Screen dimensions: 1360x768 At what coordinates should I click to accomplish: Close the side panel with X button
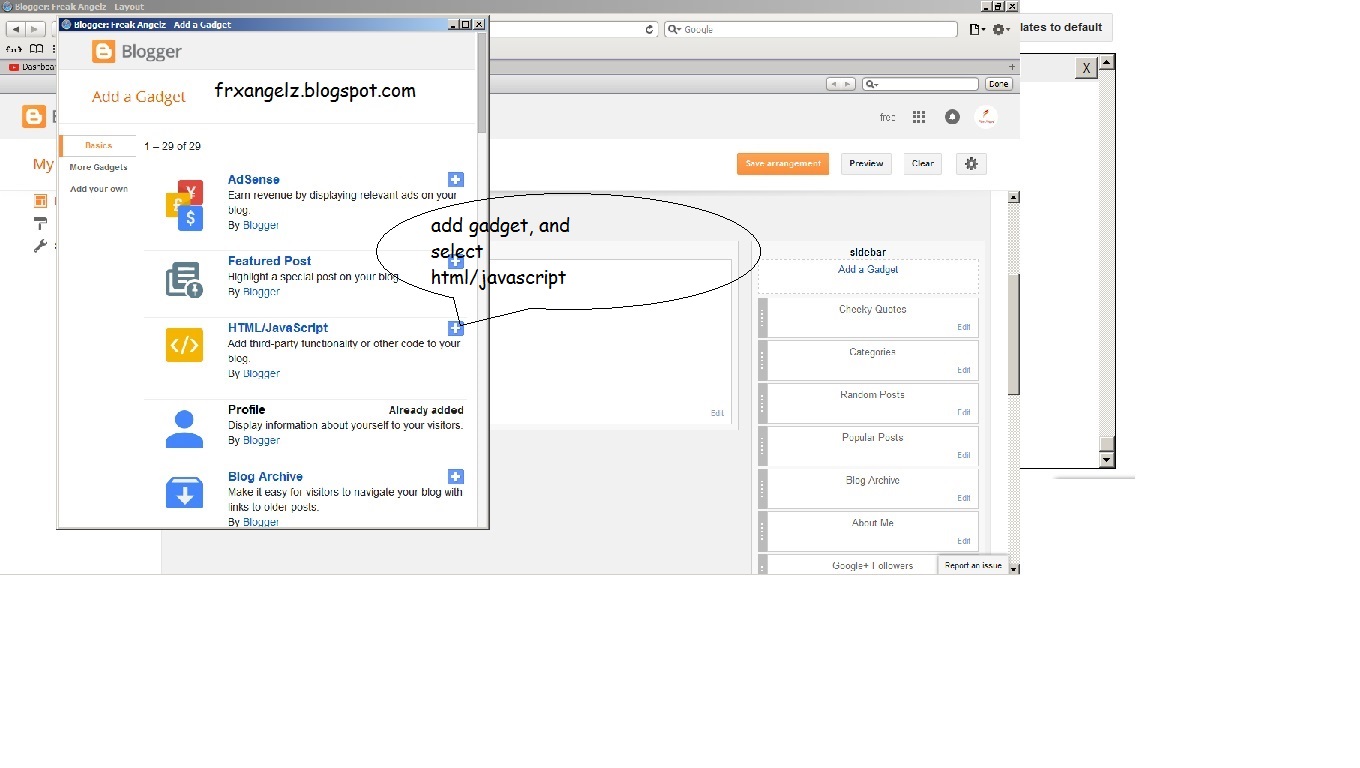point(1086,67)
